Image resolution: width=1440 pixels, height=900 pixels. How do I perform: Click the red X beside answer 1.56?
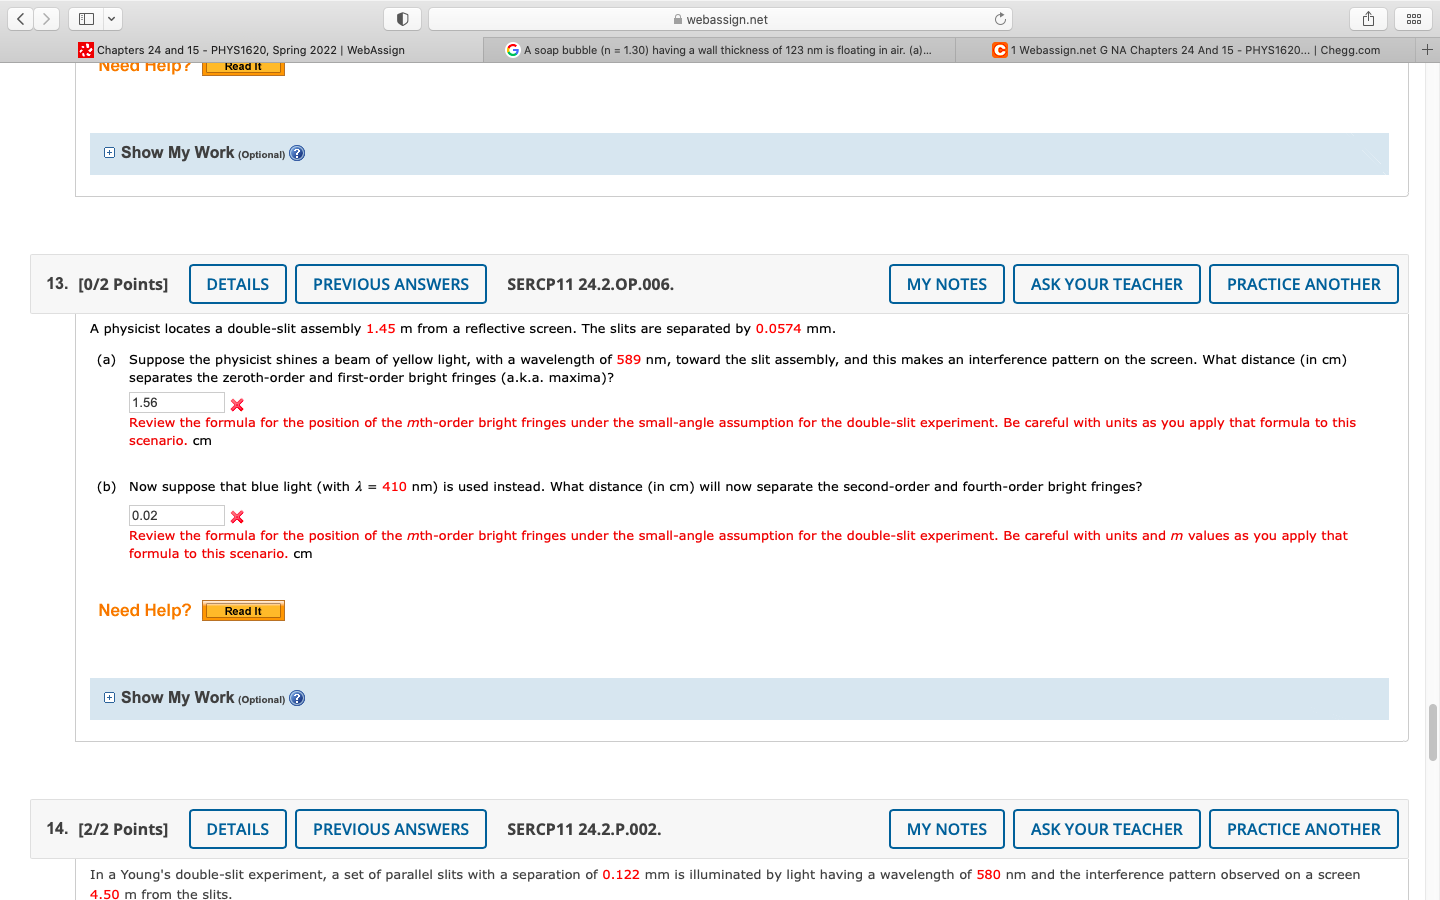click(236, 405)
